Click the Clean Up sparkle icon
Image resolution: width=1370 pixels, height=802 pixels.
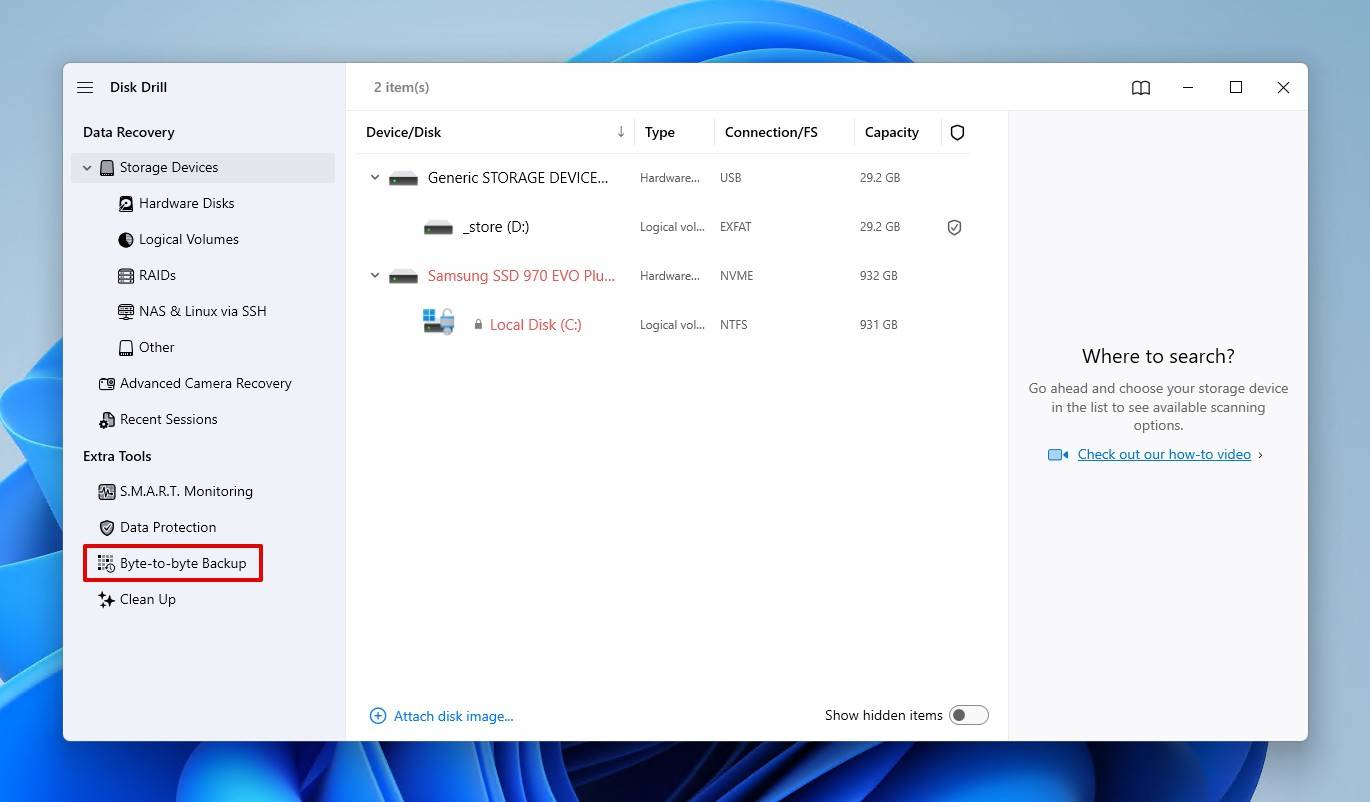coord(106,600)
